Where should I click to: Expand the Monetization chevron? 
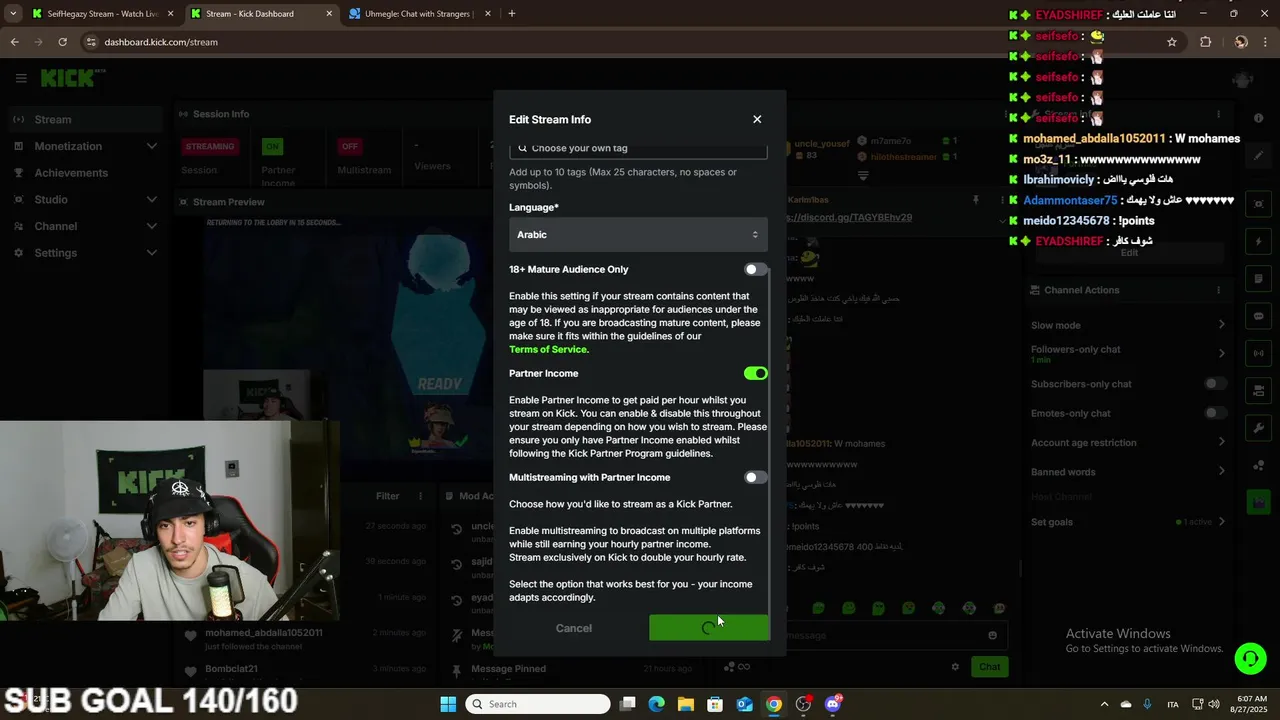pos(152,146)
